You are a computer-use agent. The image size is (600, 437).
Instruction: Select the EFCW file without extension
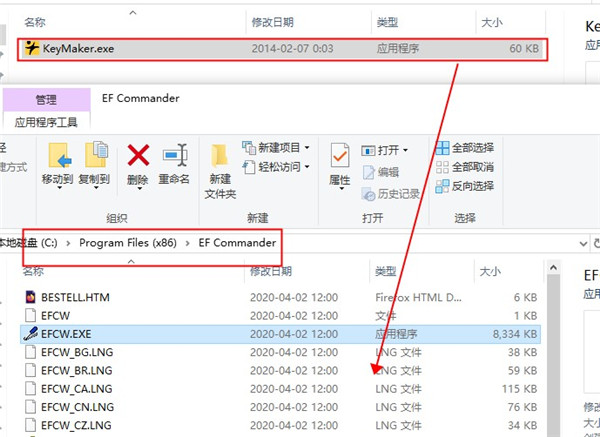pos(280,316)
